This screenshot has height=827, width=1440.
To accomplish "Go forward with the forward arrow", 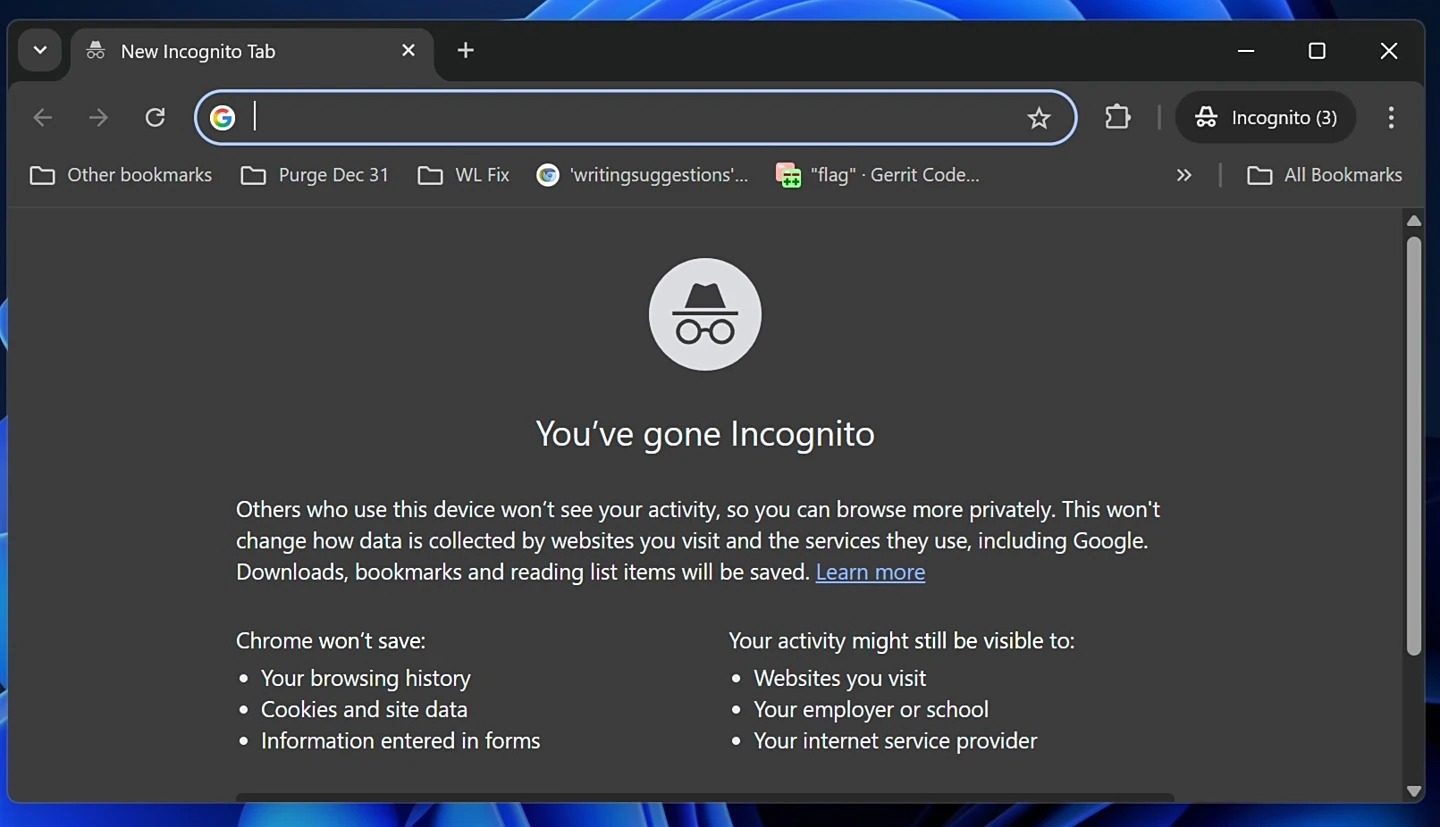I will (x=98, y=118).
